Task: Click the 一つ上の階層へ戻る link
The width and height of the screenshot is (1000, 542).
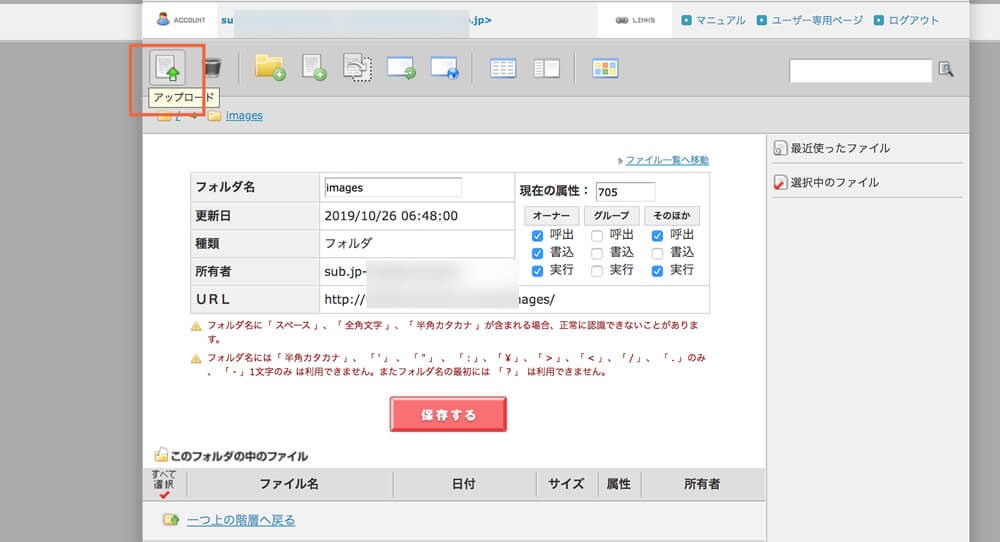Action: point(241,520)
